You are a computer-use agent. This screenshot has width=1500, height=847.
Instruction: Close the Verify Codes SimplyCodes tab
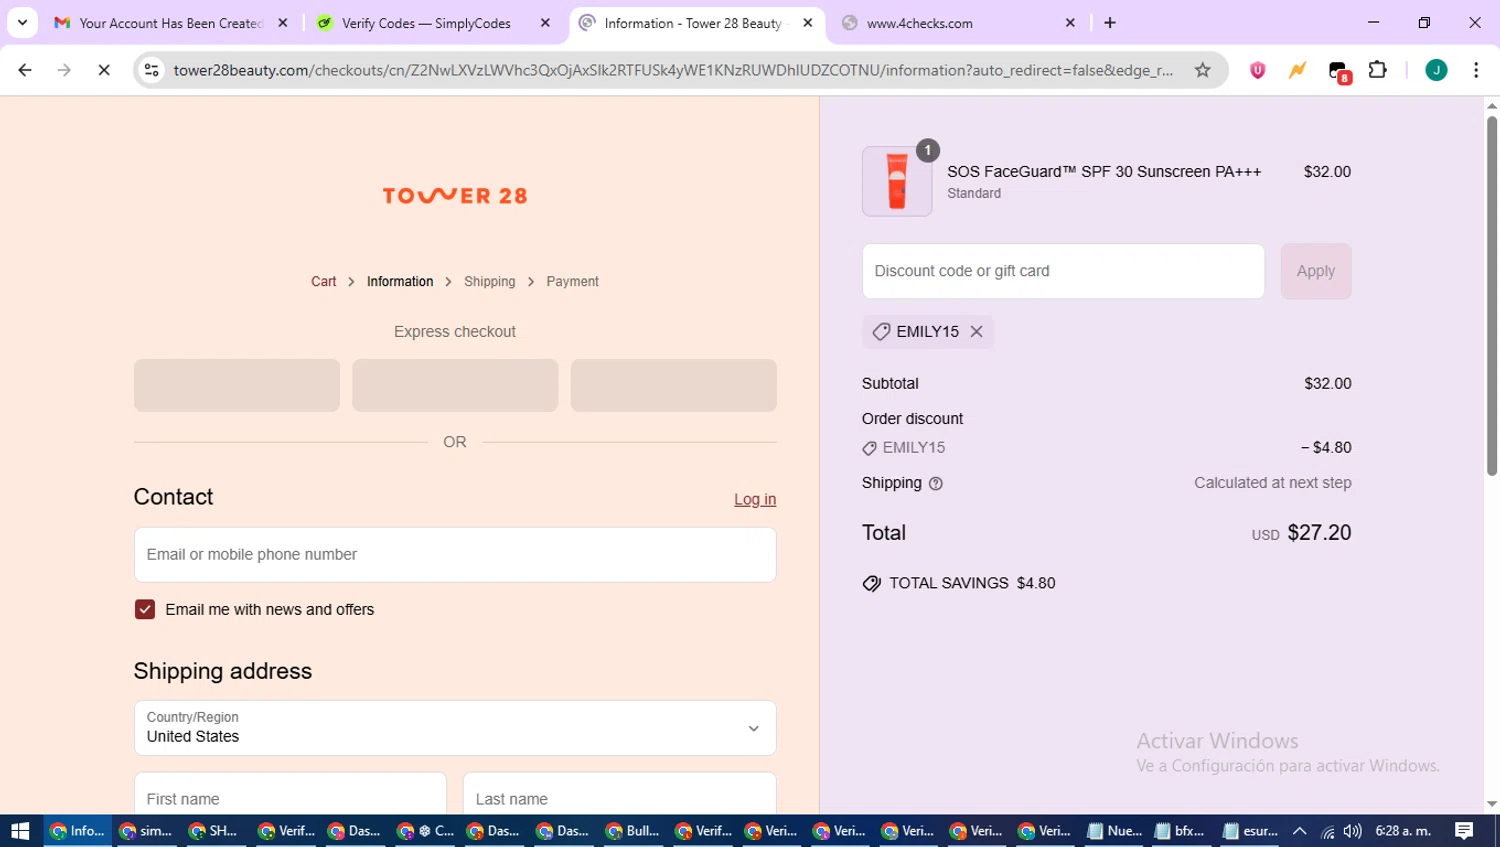pos(545,23)
